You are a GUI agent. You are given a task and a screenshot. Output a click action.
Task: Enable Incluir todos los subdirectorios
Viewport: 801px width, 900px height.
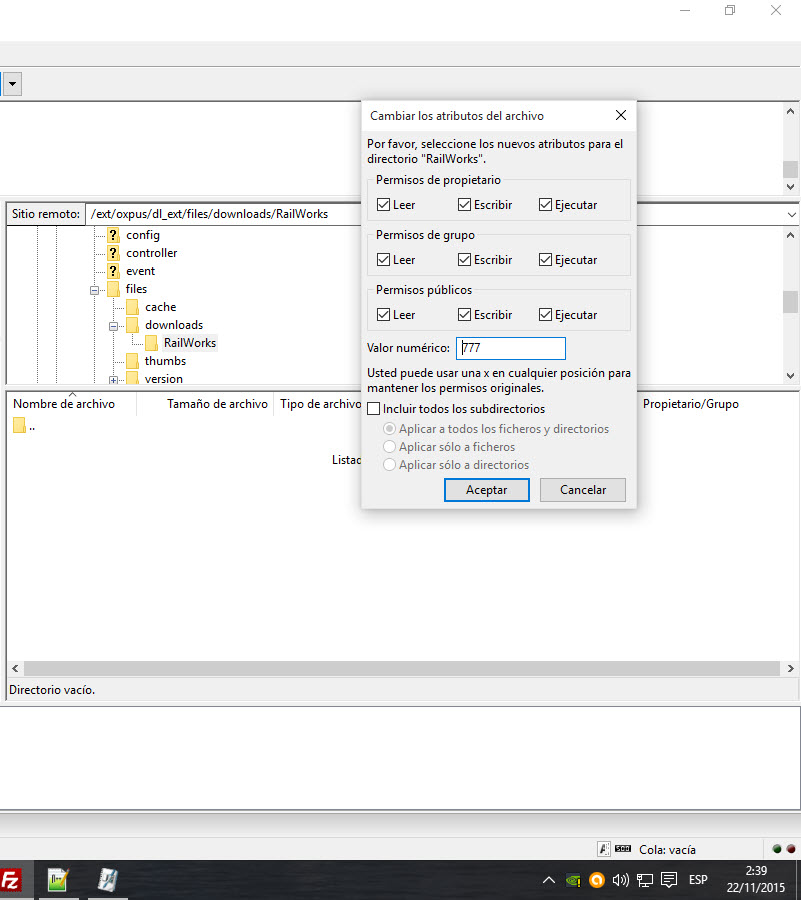pos(374,409)
